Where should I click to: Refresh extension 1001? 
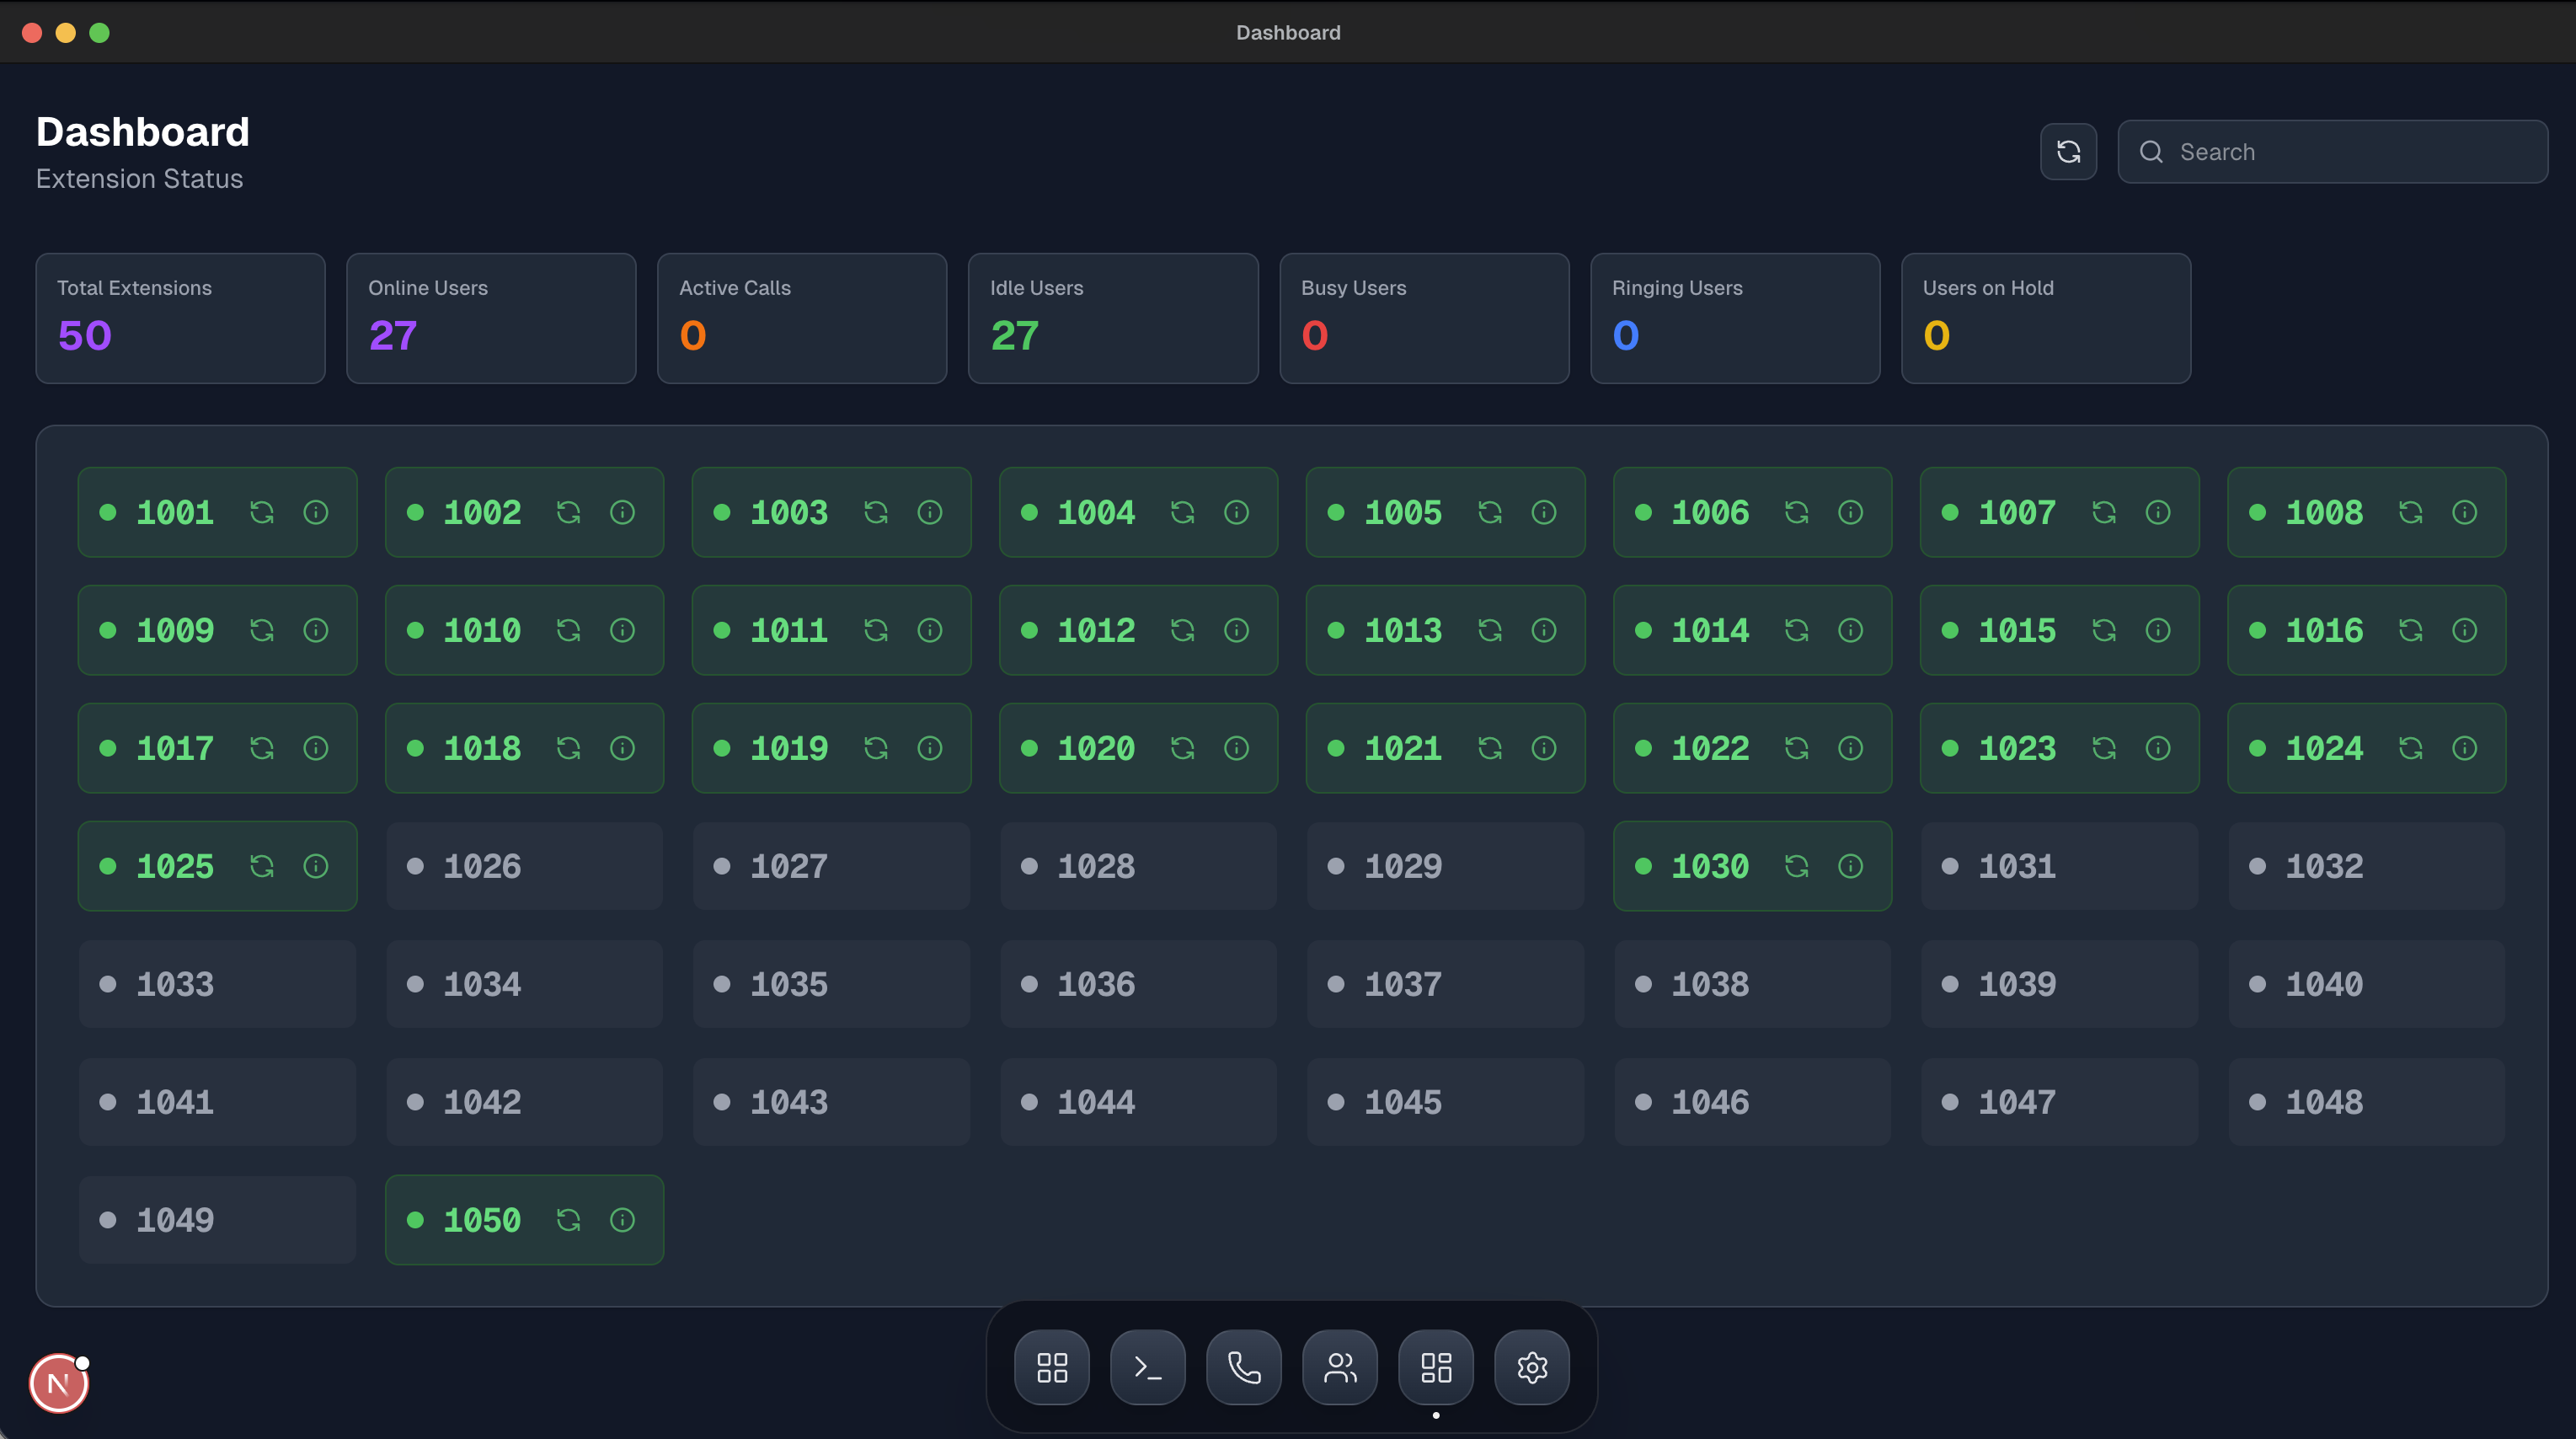pos(262,512)
